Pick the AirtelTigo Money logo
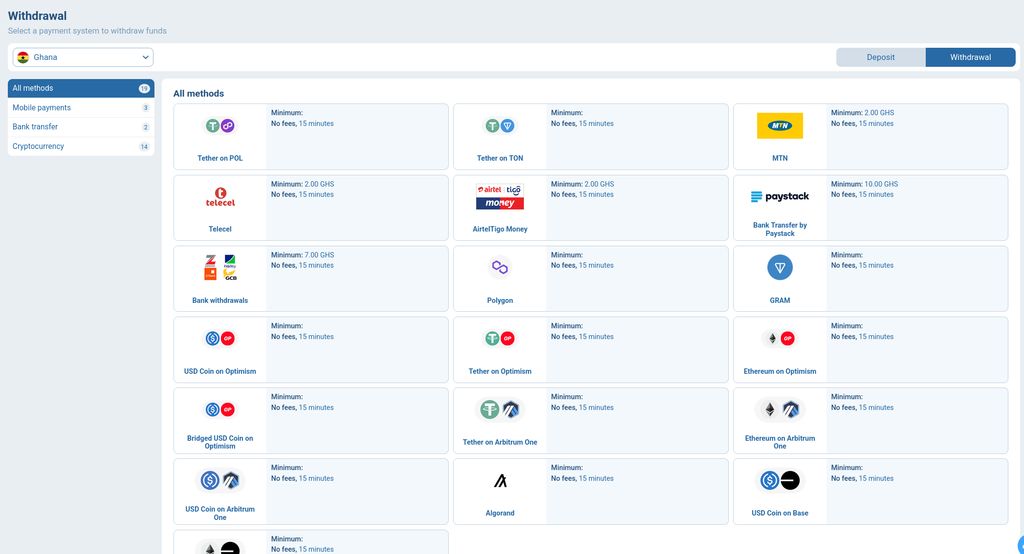This screenshot has height=554, width=1024. click(500, 196)
